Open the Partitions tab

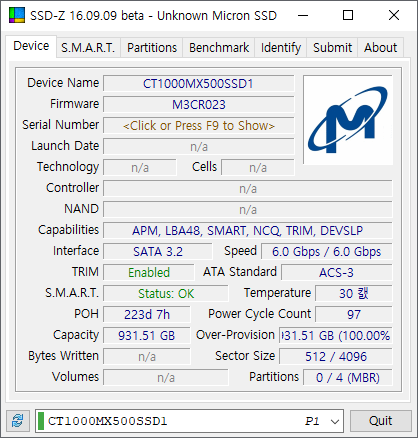(x=152, y=48)
